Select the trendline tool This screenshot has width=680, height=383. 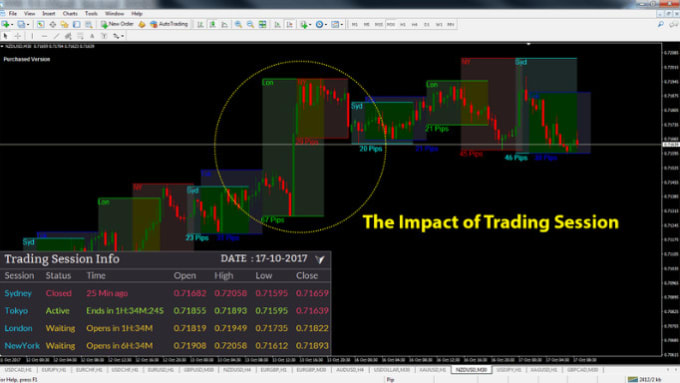pos(56,36)
